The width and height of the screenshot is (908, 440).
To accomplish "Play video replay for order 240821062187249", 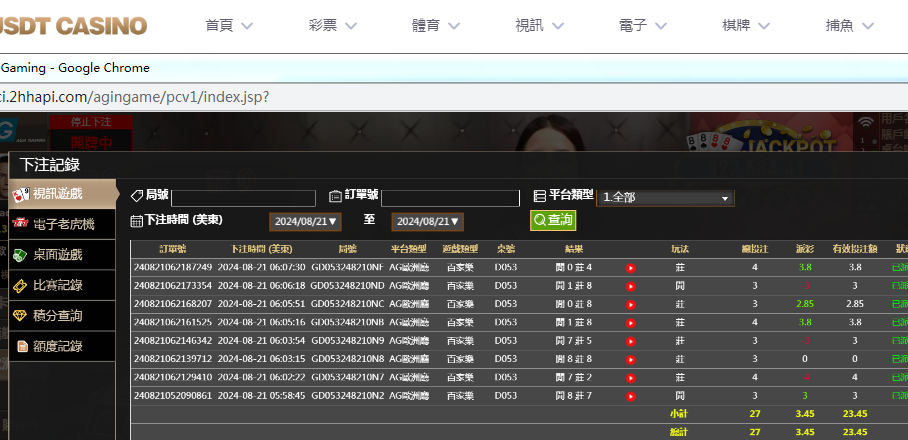I will (631, 268).
